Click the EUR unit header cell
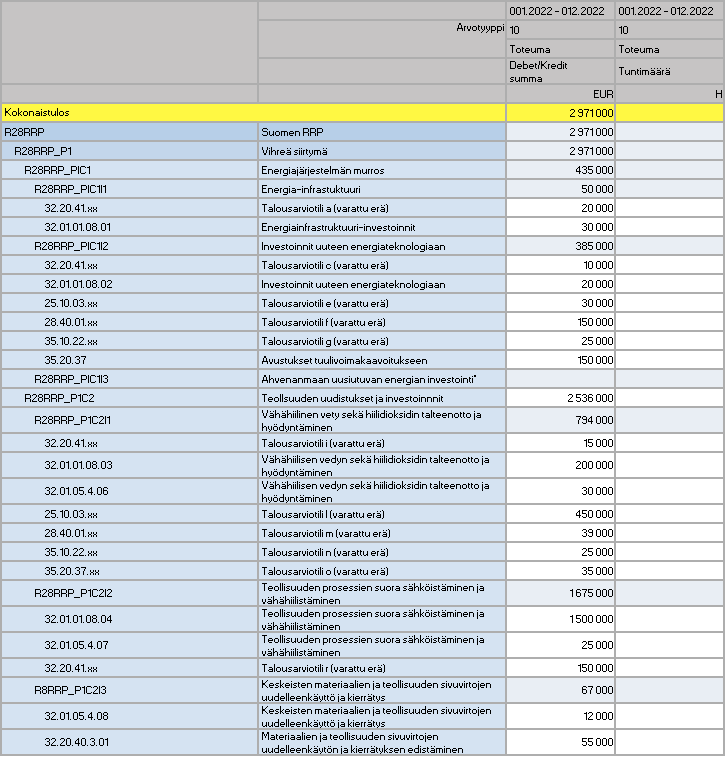 (561, 94)
